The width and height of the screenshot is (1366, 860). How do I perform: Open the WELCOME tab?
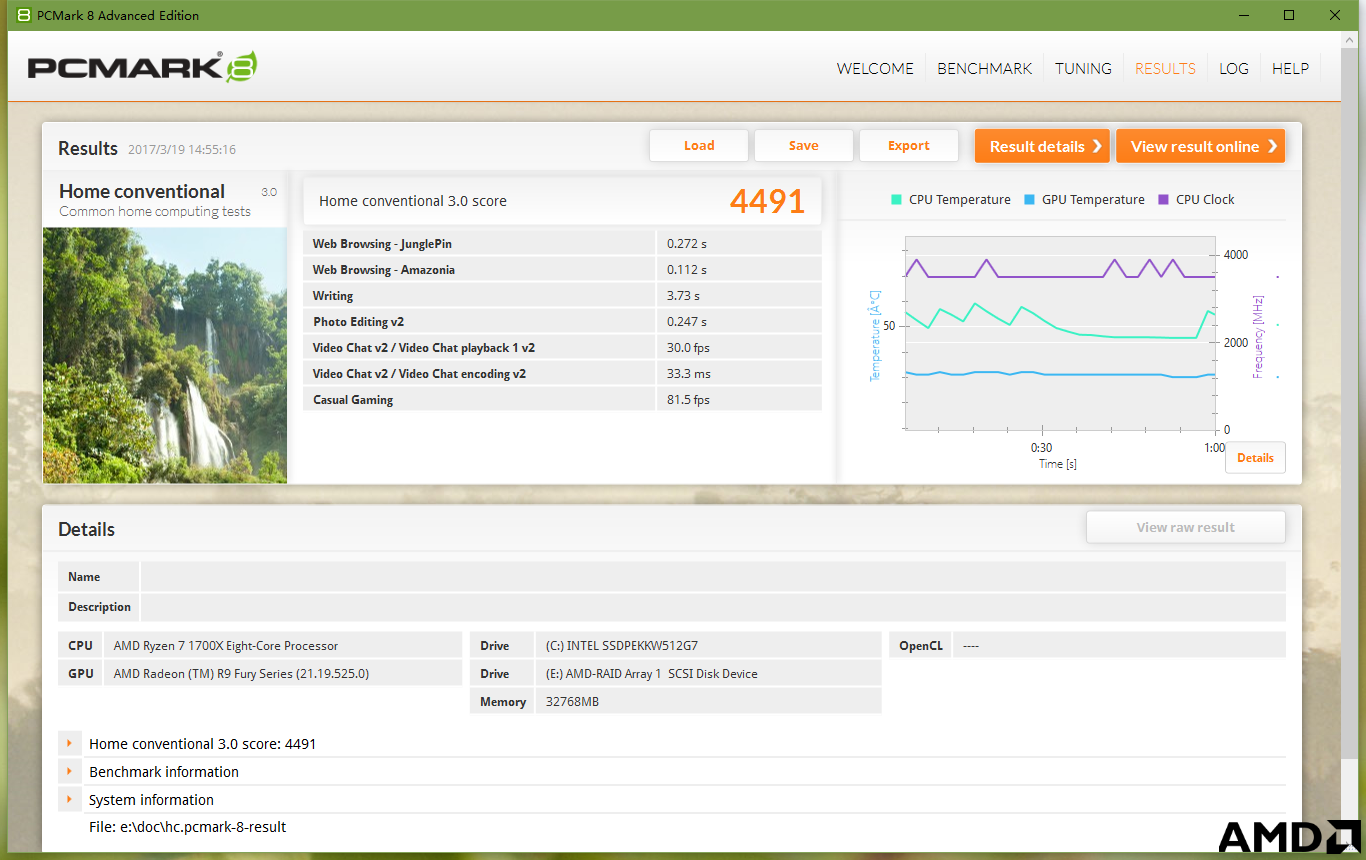tap(875, 68)
